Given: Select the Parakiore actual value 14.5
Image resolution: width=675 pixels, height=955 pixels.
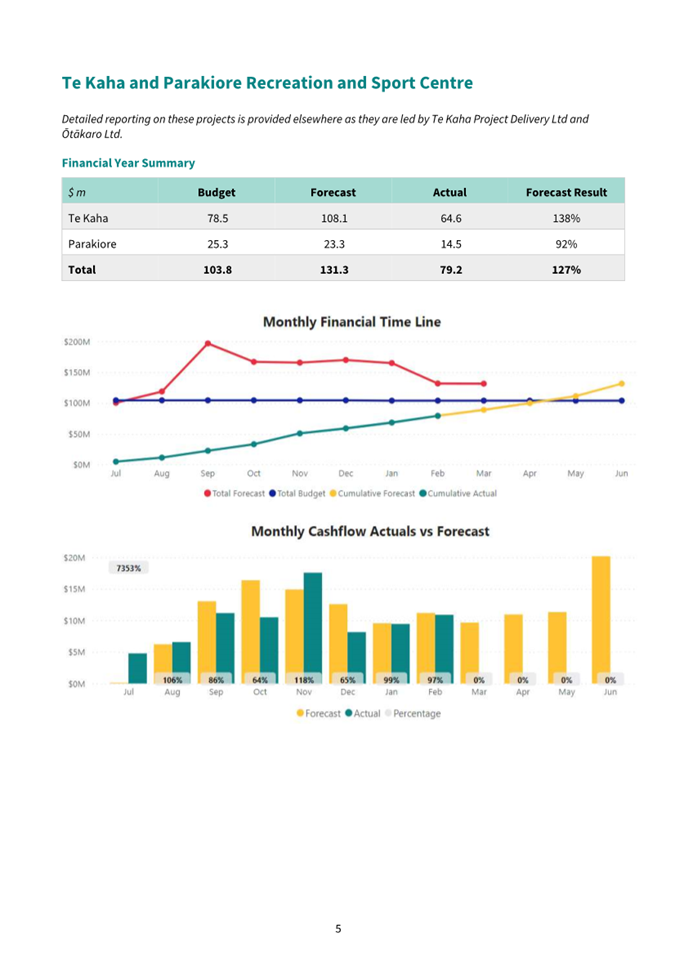Looking at the screenshot, I should [x=451, y=244].
